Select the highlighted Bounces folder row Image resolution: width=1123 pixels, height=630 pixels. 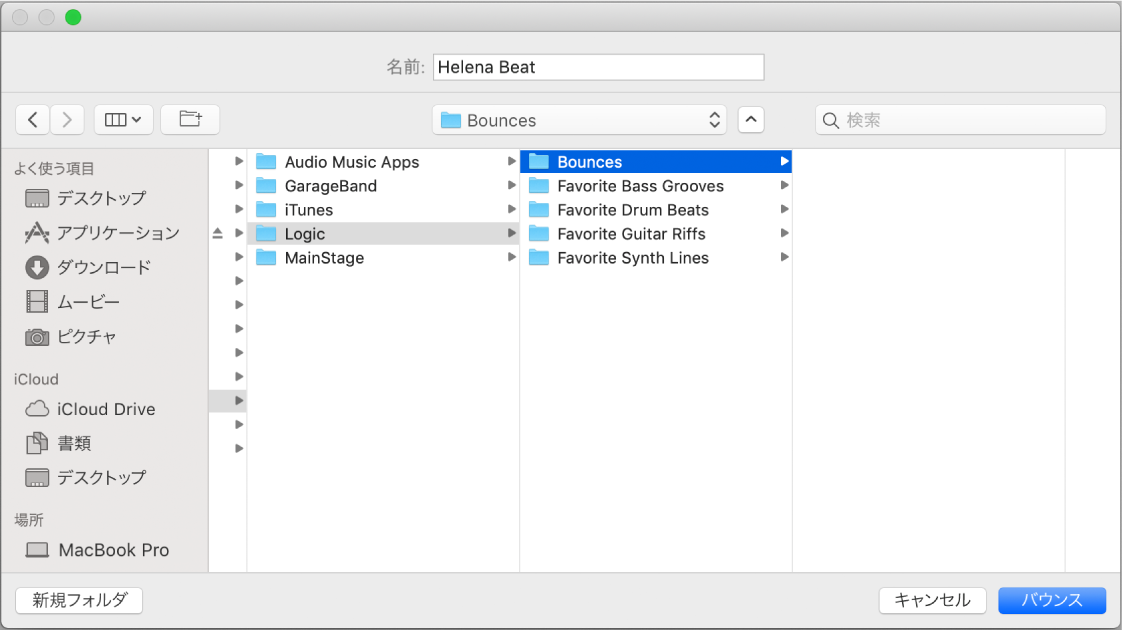[656, 162]
